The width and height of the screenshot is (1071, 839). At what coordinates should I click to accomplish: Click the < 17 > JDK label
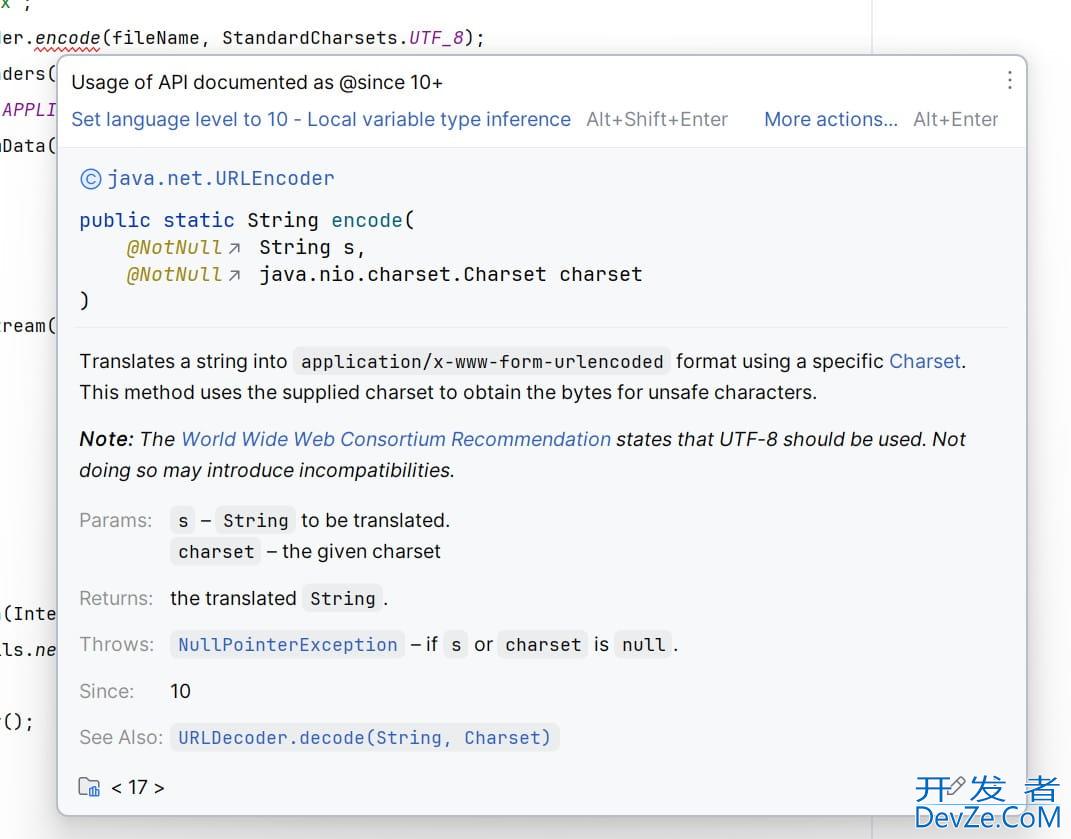(138, 787)
